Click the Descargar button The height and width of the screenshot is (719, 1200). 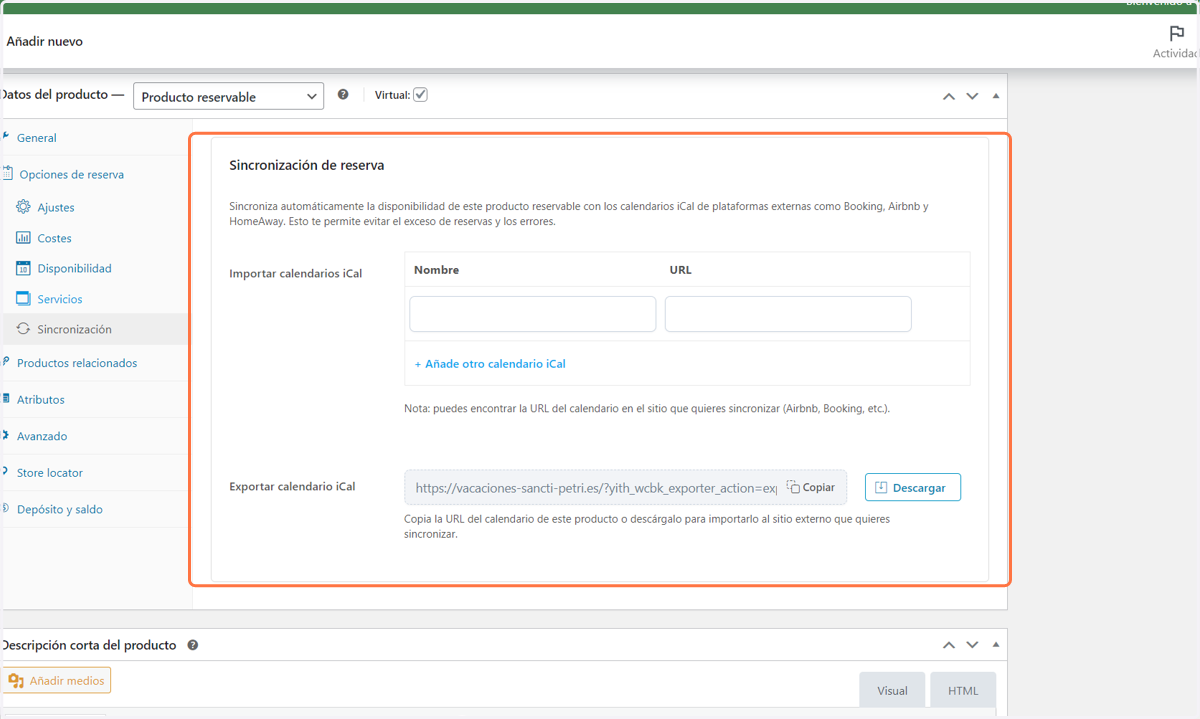click(x=913, y=487)
